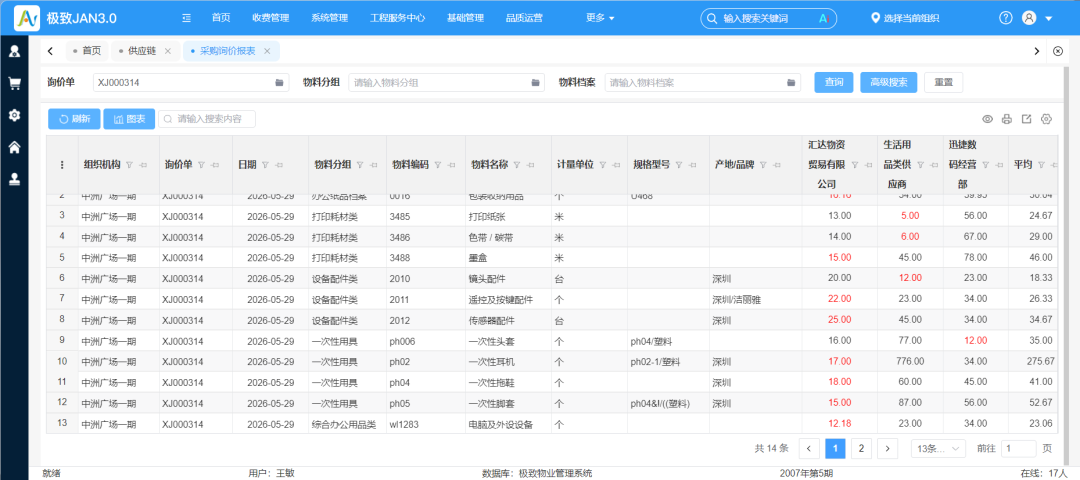Click the location pin to select organization
Screen dimensions: 1080x480
(x=876, y=18)
